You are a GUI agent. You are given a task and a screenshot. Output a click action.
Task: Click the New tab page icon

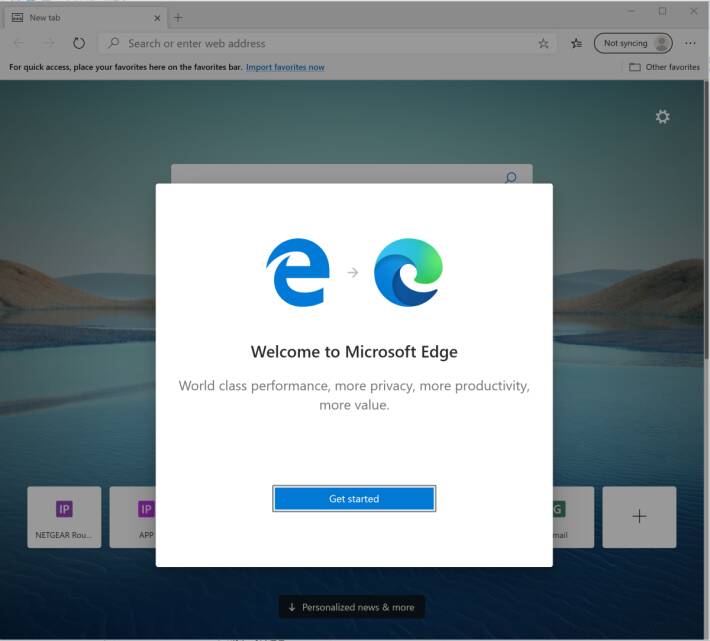17,18
